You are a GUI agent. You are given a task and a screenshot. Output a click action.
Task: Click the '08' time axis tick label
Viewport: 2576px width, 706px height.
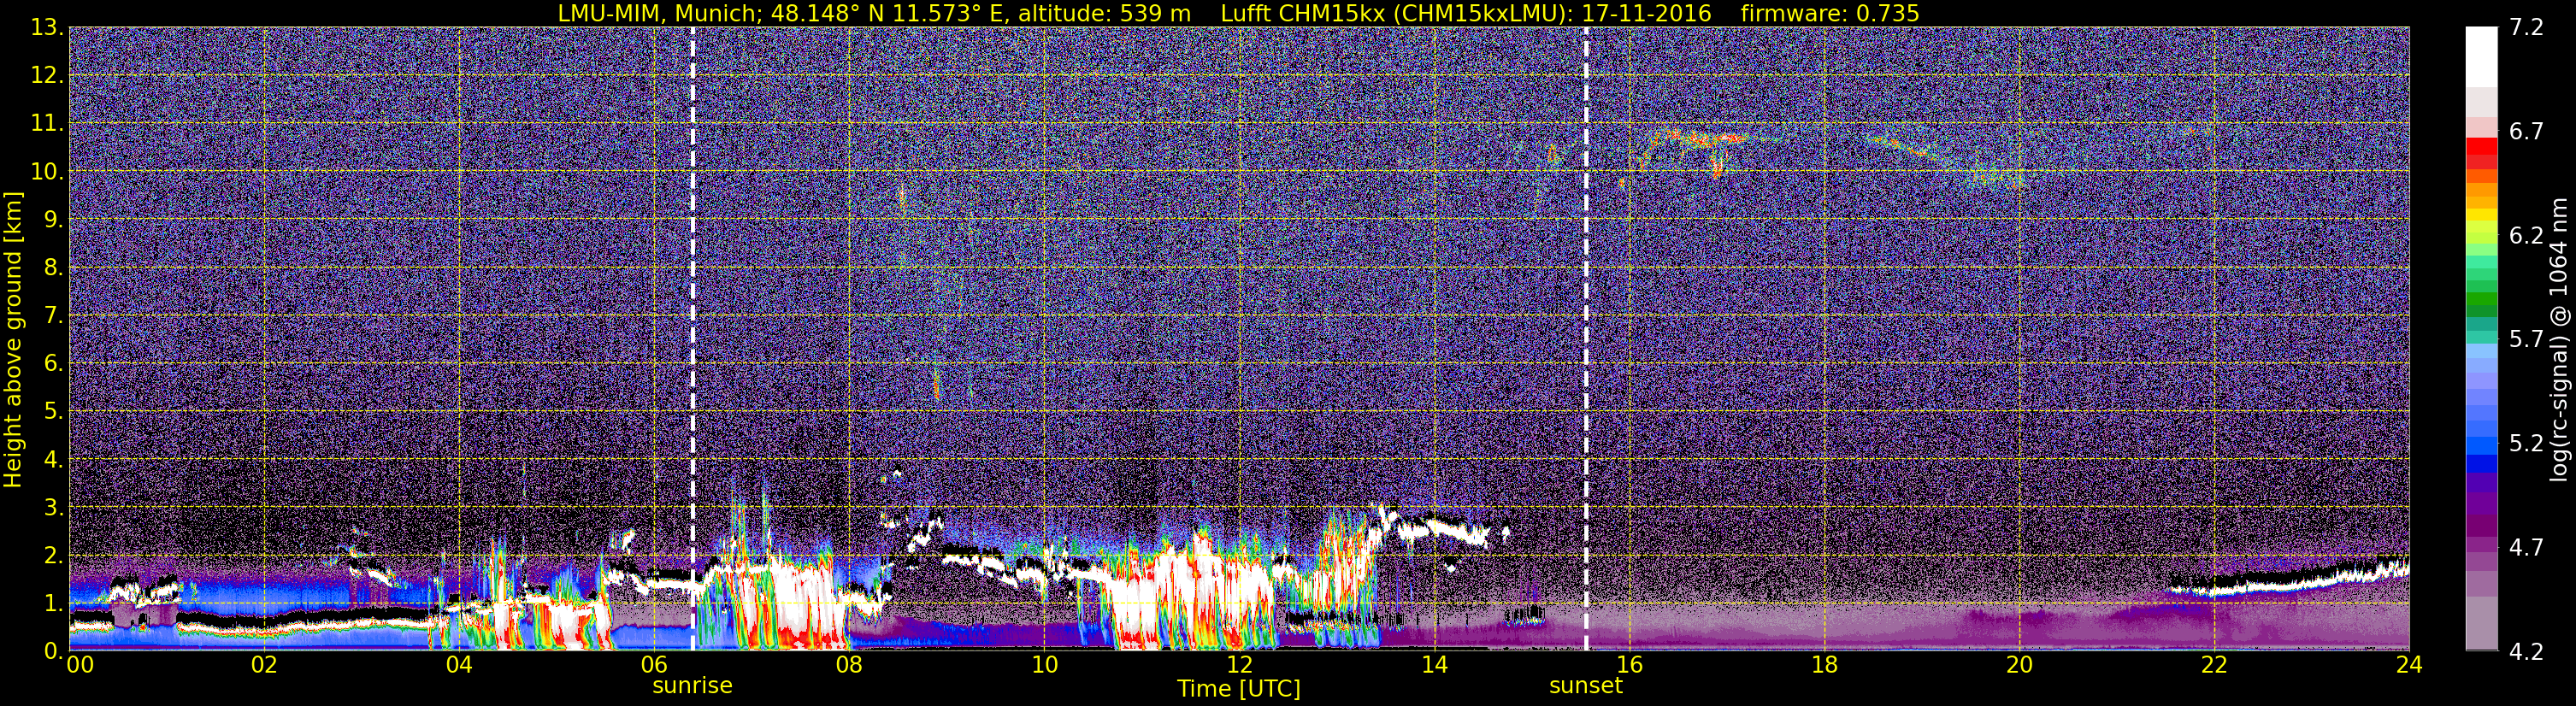[x=849, y=665]
